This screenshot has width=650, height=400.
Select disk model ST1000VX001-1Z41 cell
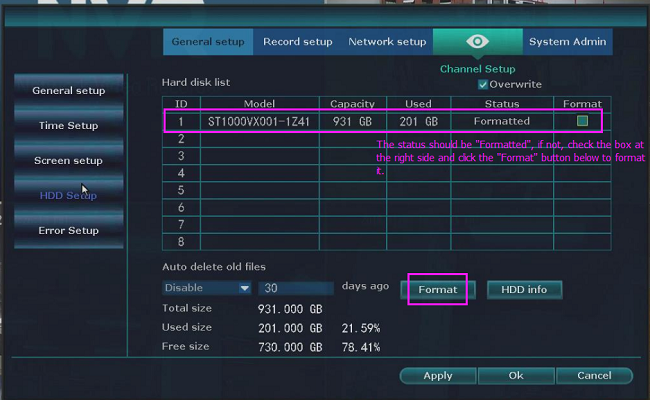click(260, 121)
